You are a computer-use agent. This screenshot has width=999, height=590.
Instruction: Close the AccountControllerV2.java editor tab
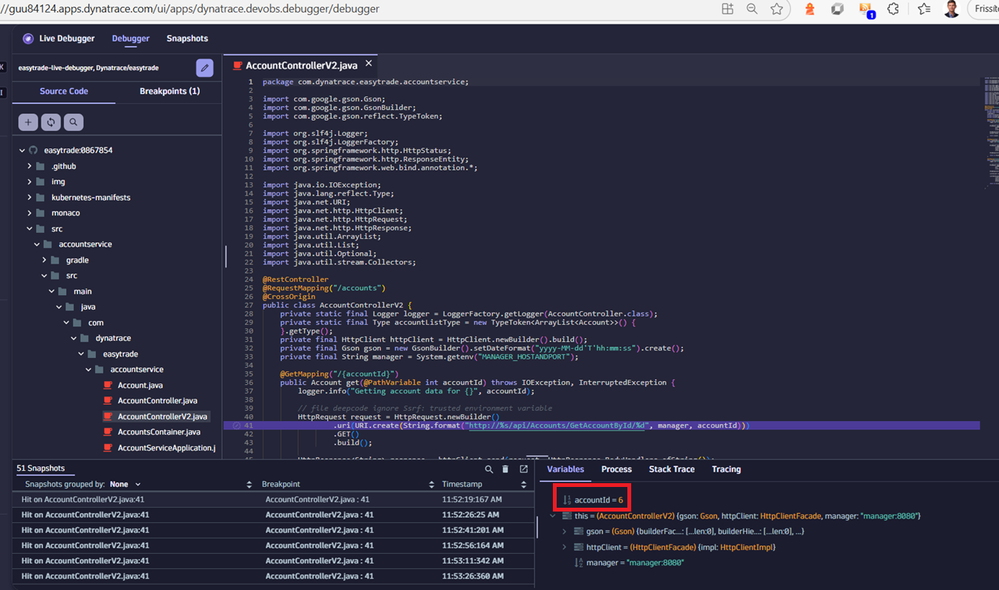[368, 63]
